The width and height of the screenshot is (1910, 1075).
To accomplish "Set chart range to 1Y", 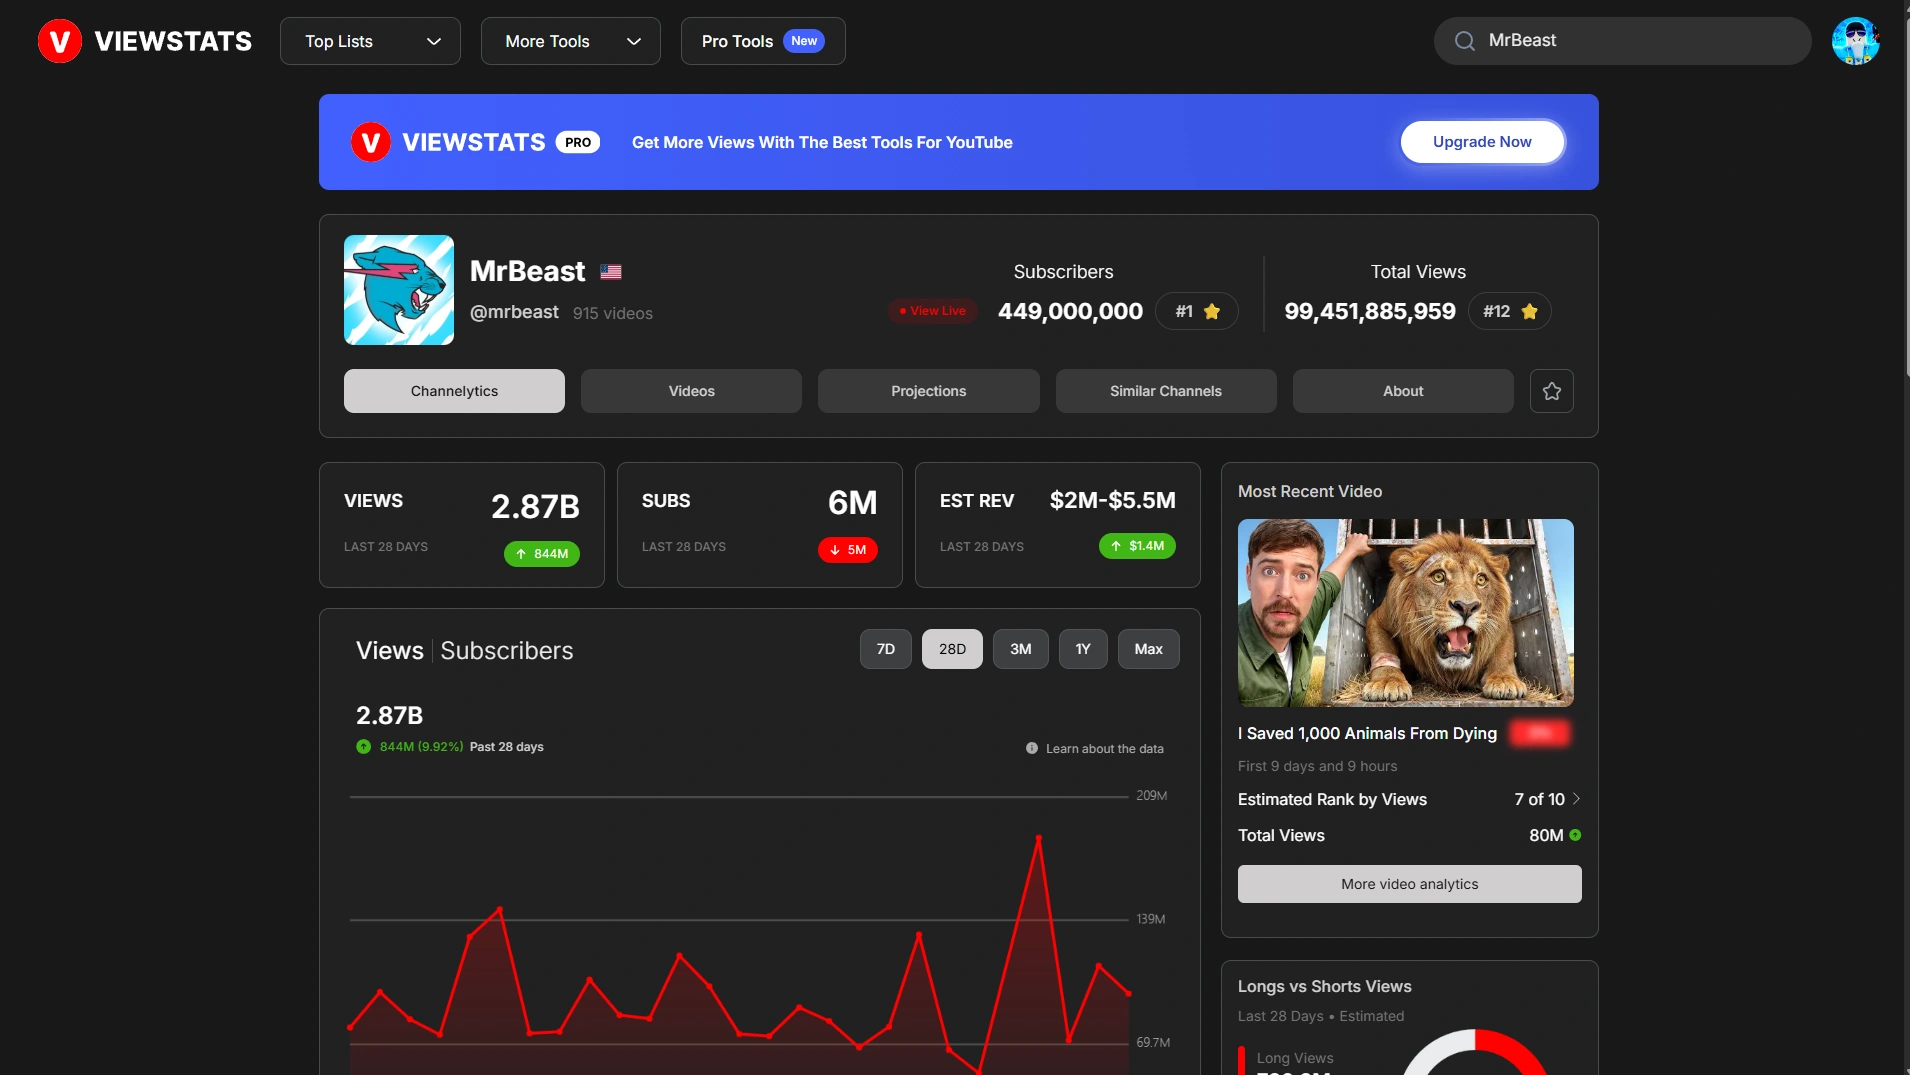I will 1083,649.
